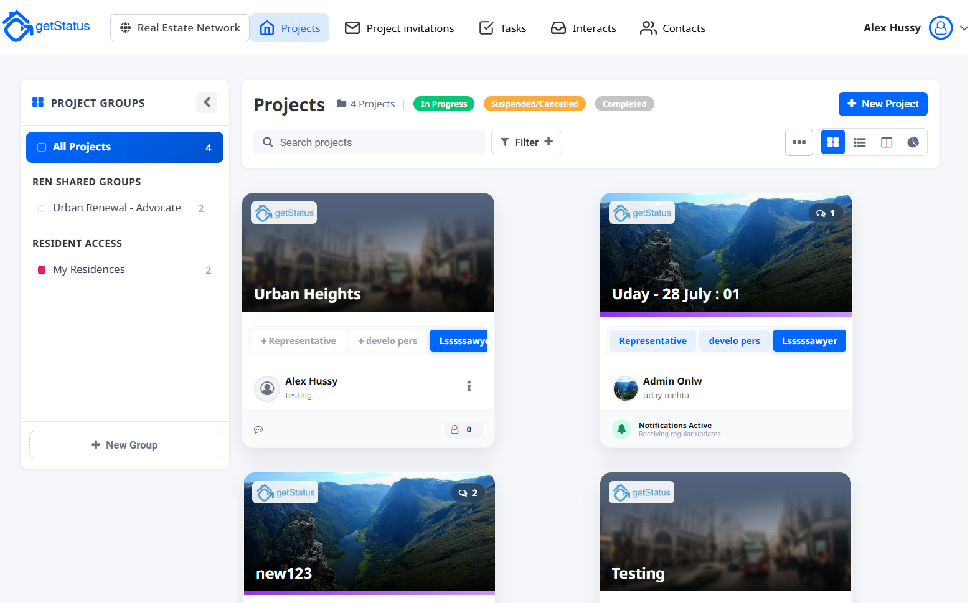Tick the Urban Renewal - Advocate checkbox
This screenshot has width=968, height=603.
pos(41,209)
